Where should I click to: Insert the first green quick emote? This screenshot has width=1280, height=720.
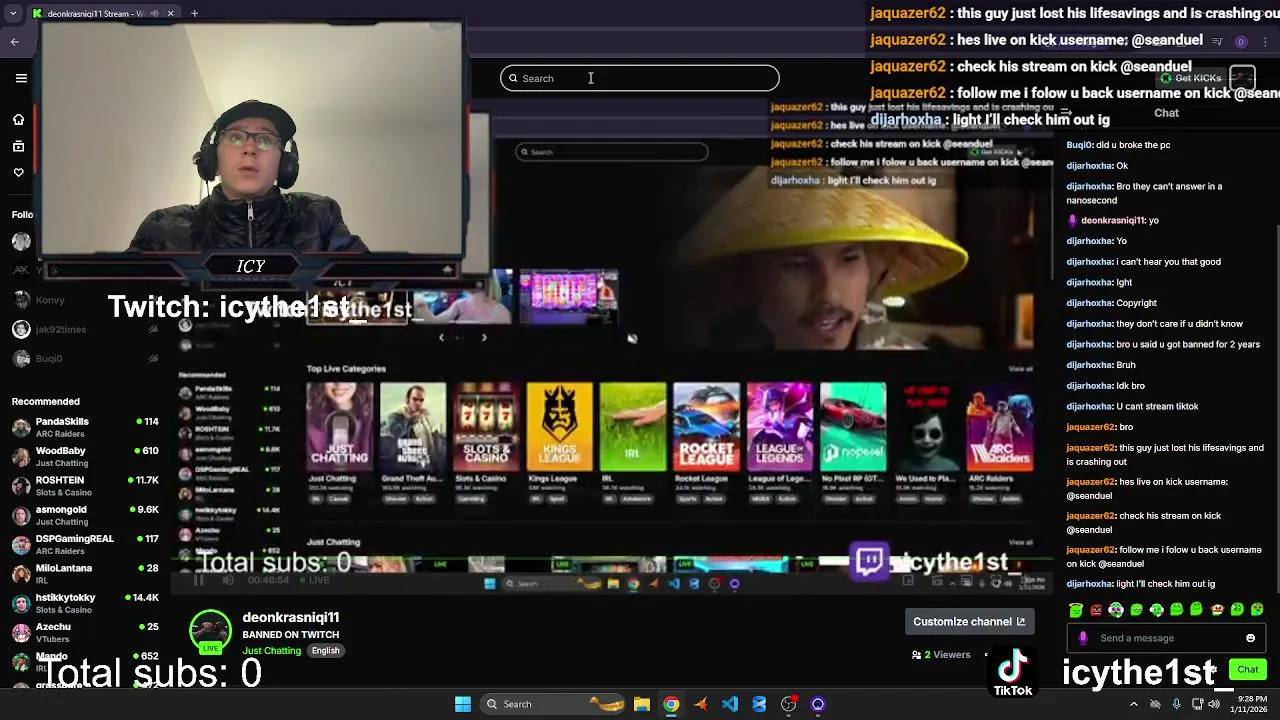[x=1076, y=610]
